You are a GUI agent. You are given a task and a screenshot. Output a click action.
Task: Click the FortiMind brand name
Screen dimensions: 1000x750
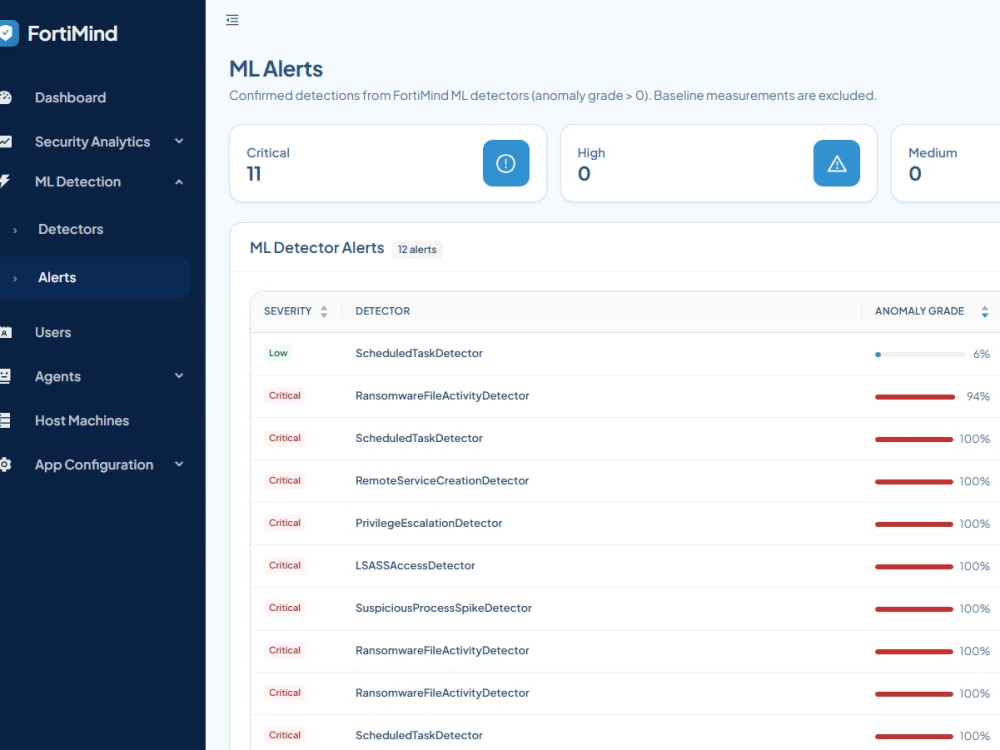[x=72, y=33]
